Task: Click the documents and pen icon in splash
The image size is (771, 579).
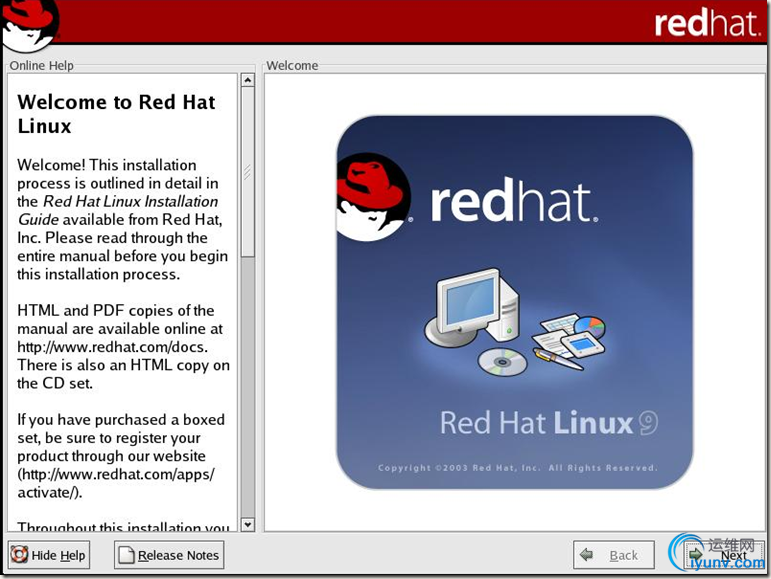Action: coord(568,342)
